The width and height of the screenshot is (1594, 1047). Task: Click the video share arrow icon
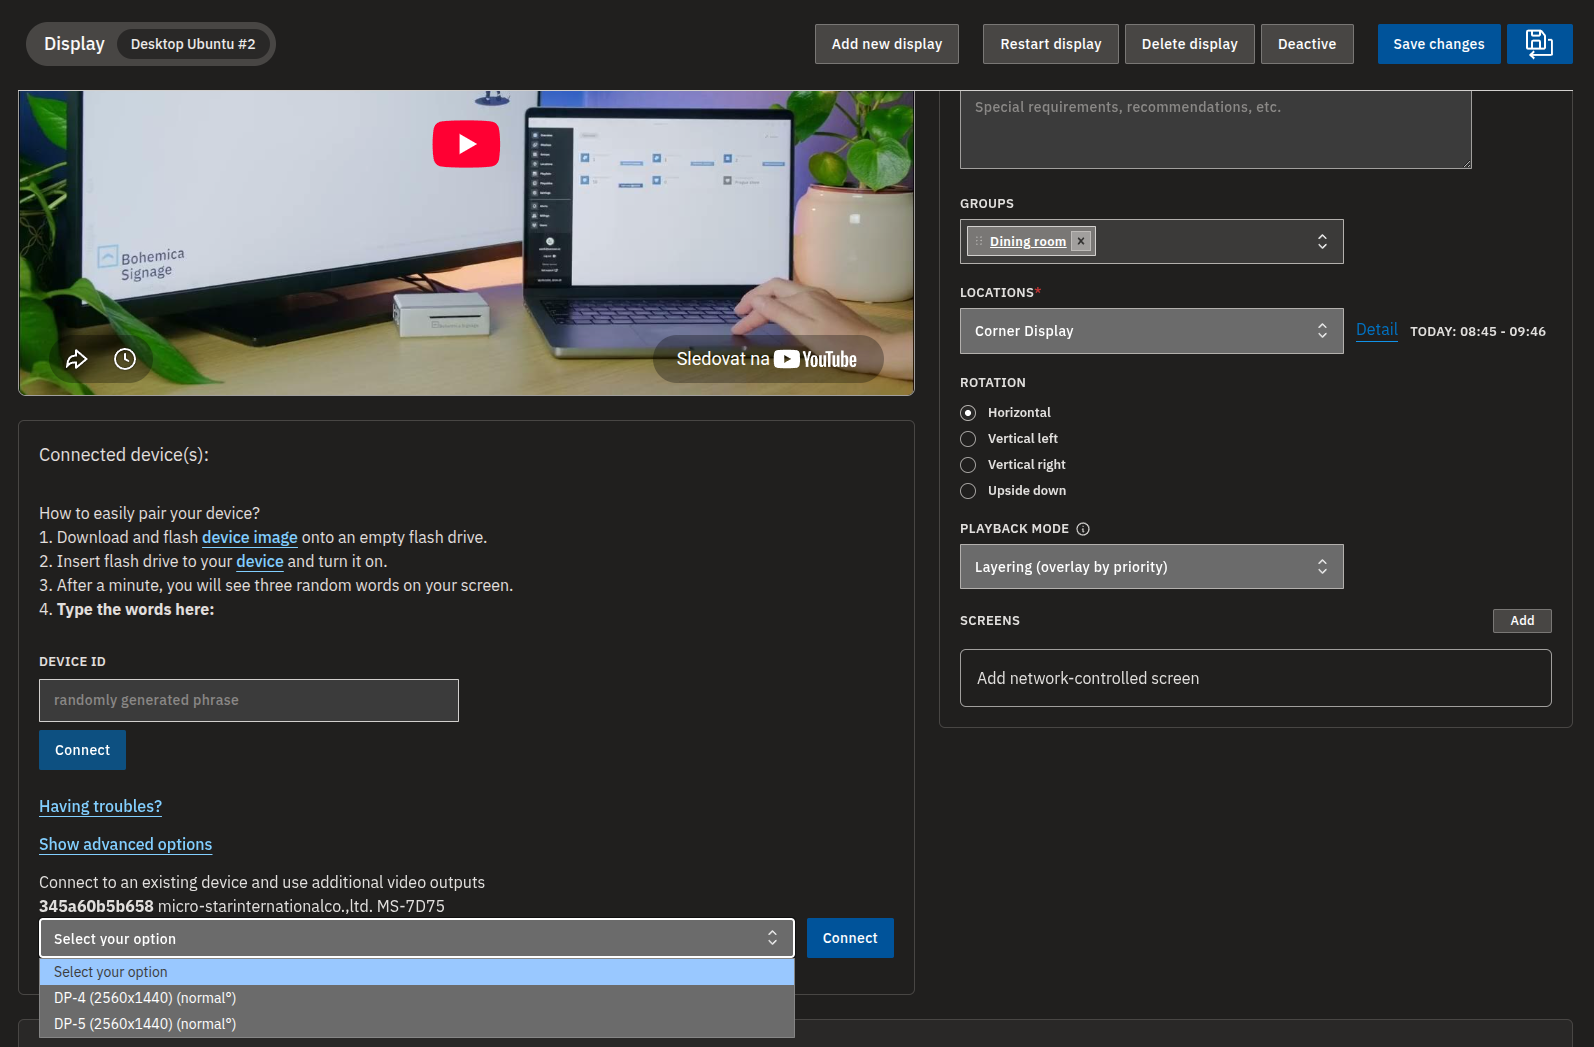coord(77,359)
